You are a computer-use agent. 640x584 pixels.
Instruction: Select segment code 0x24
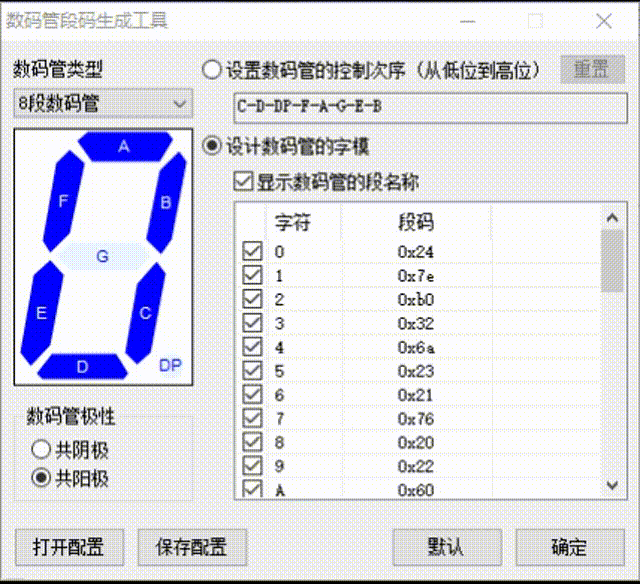(x=416, y=252)
